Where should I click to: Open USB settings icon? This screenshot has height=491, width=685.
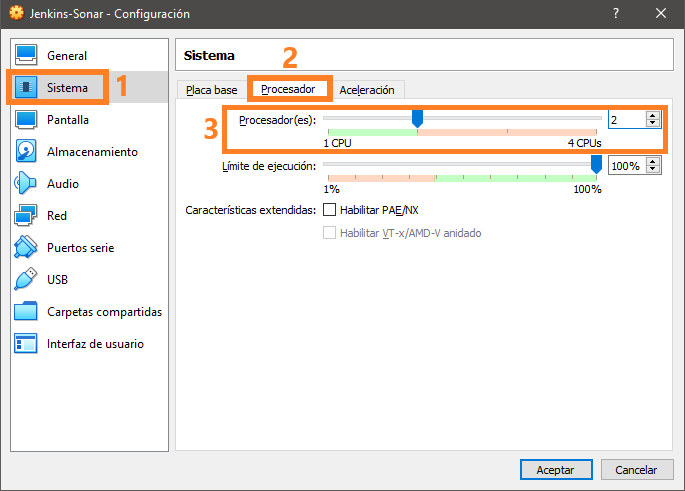click(x=27, y=280)
